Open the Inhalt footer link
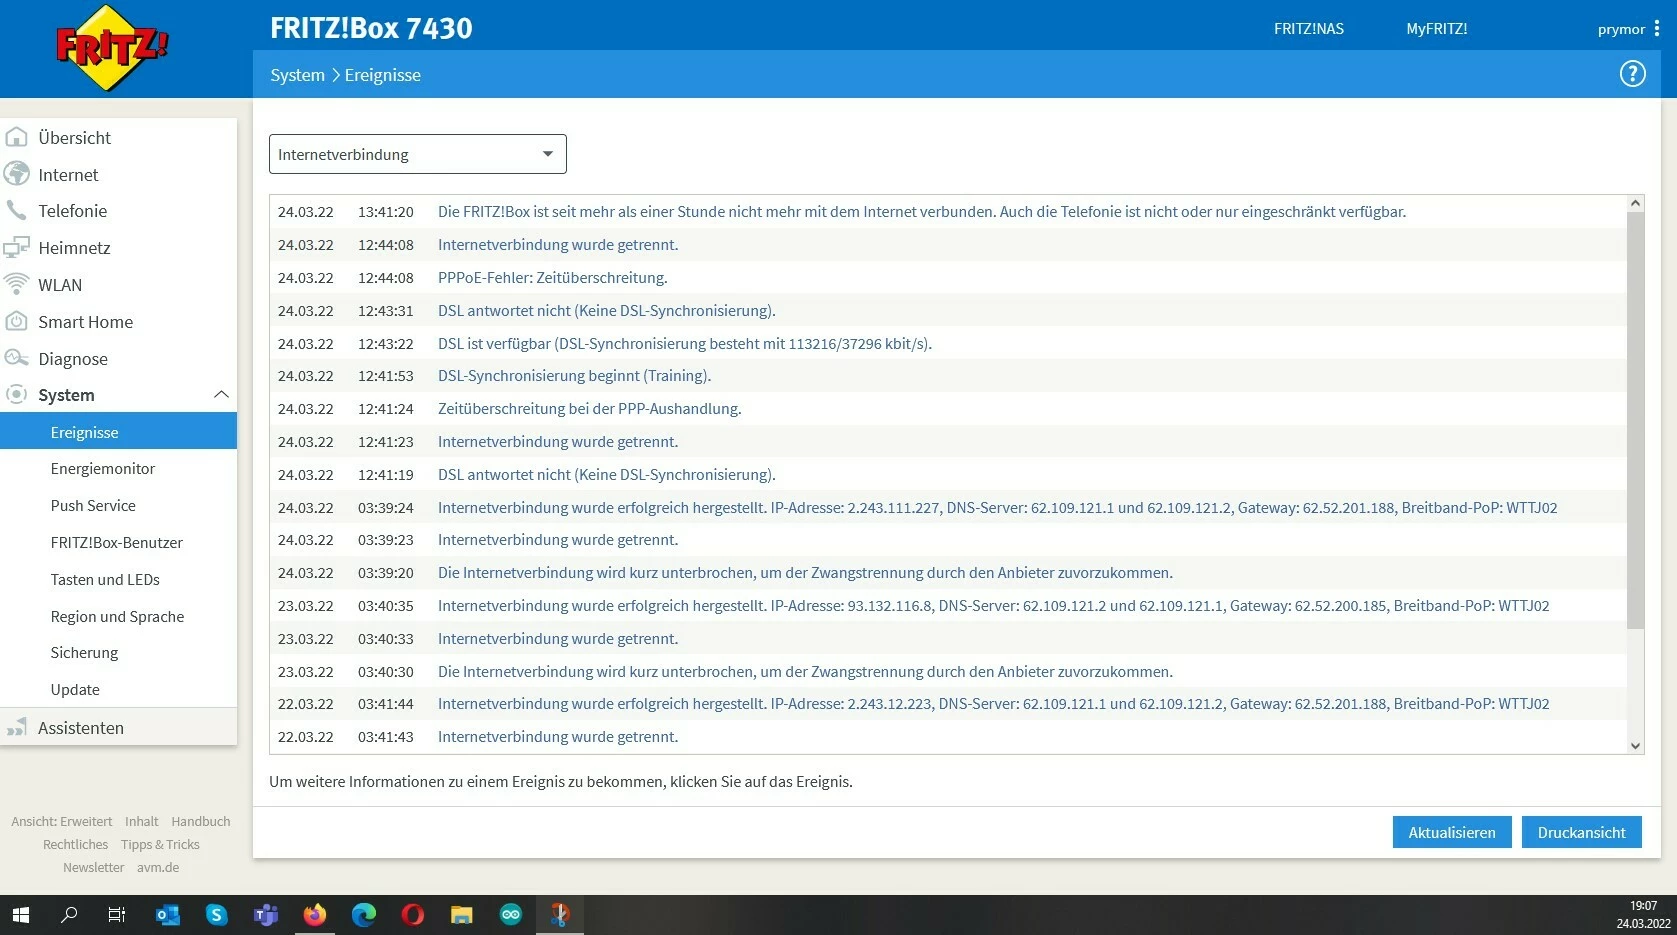 (x=142, y=821)
